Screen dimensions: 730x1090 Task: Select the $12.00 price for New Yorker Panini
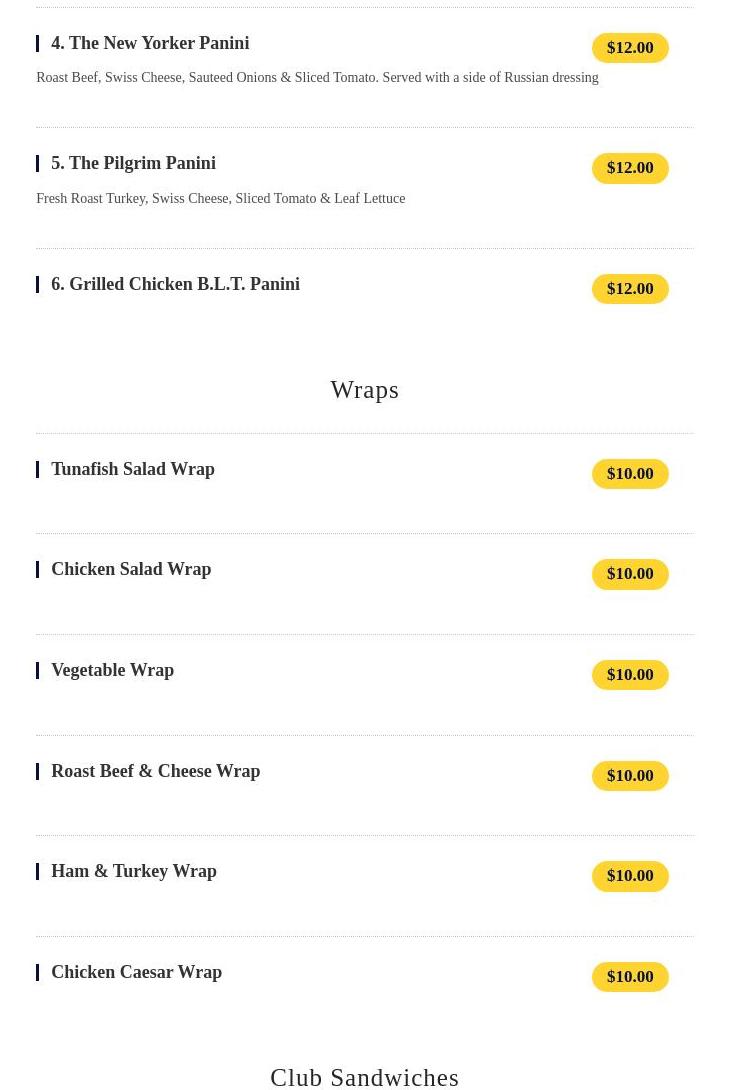[x=630, y=48]
